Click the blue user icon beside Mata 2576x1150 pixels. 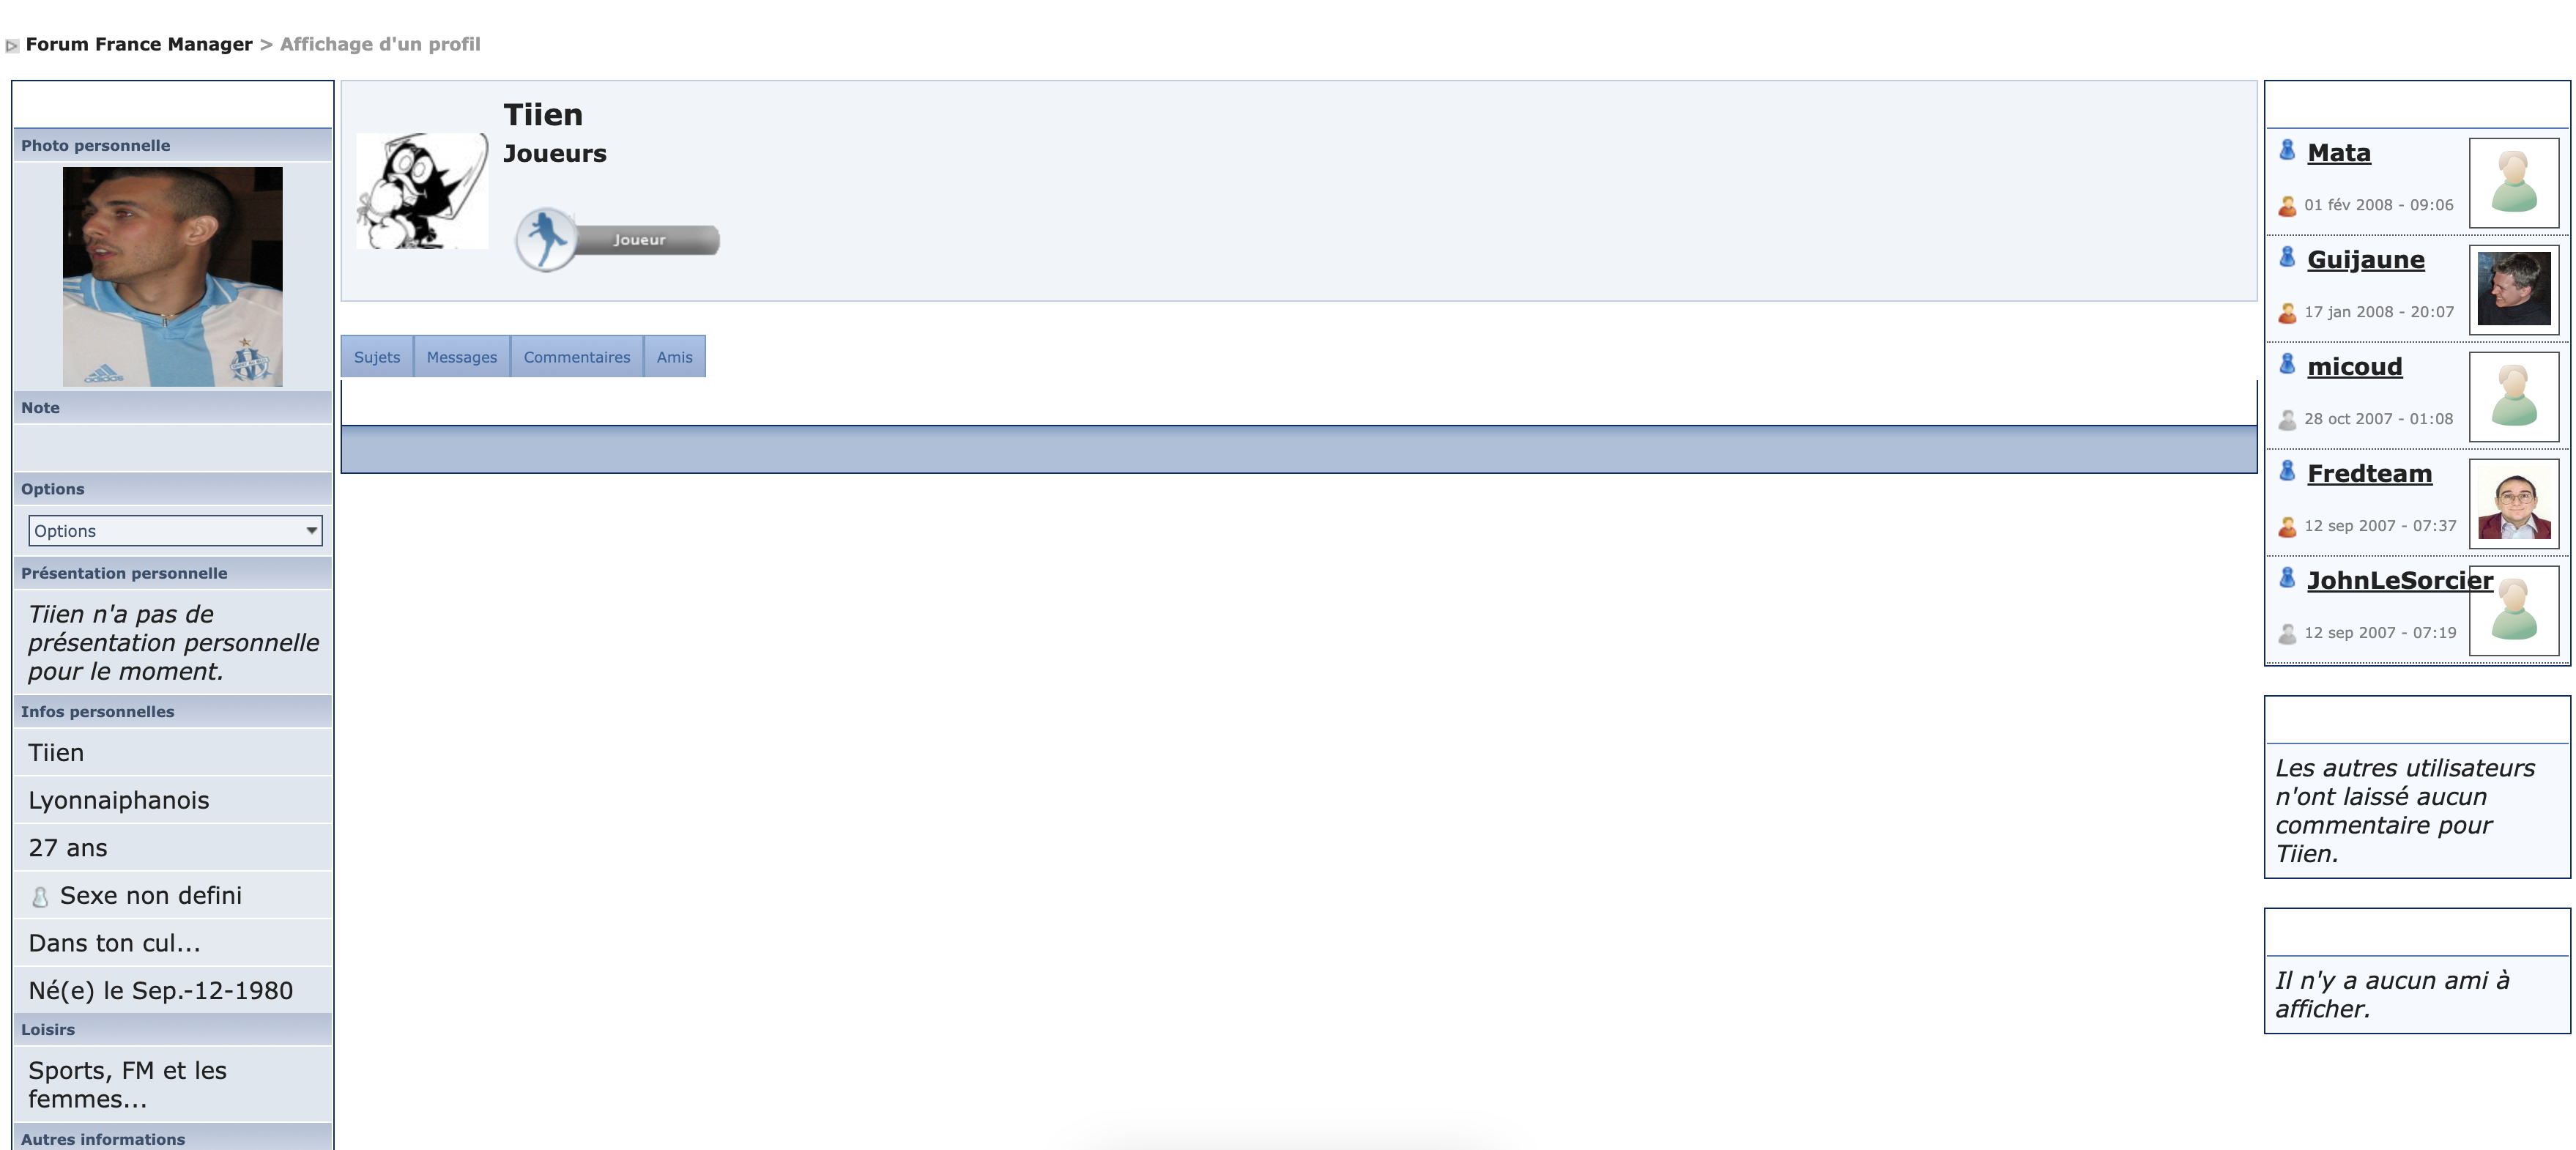point(2287,151)
